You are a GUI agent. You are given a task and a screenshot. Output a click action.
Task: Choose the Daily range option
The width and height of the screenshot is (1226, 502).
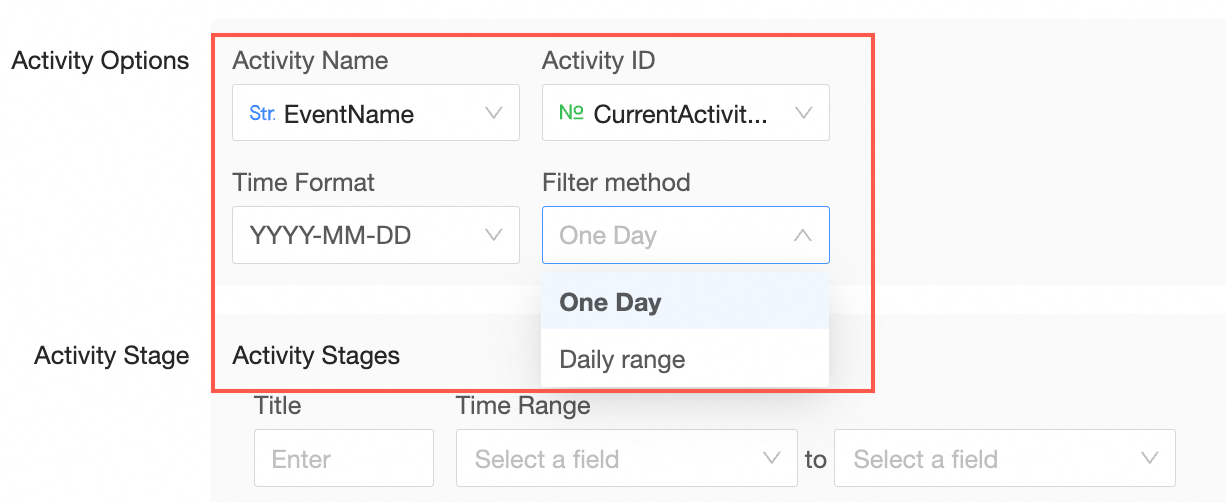point(622,359)
